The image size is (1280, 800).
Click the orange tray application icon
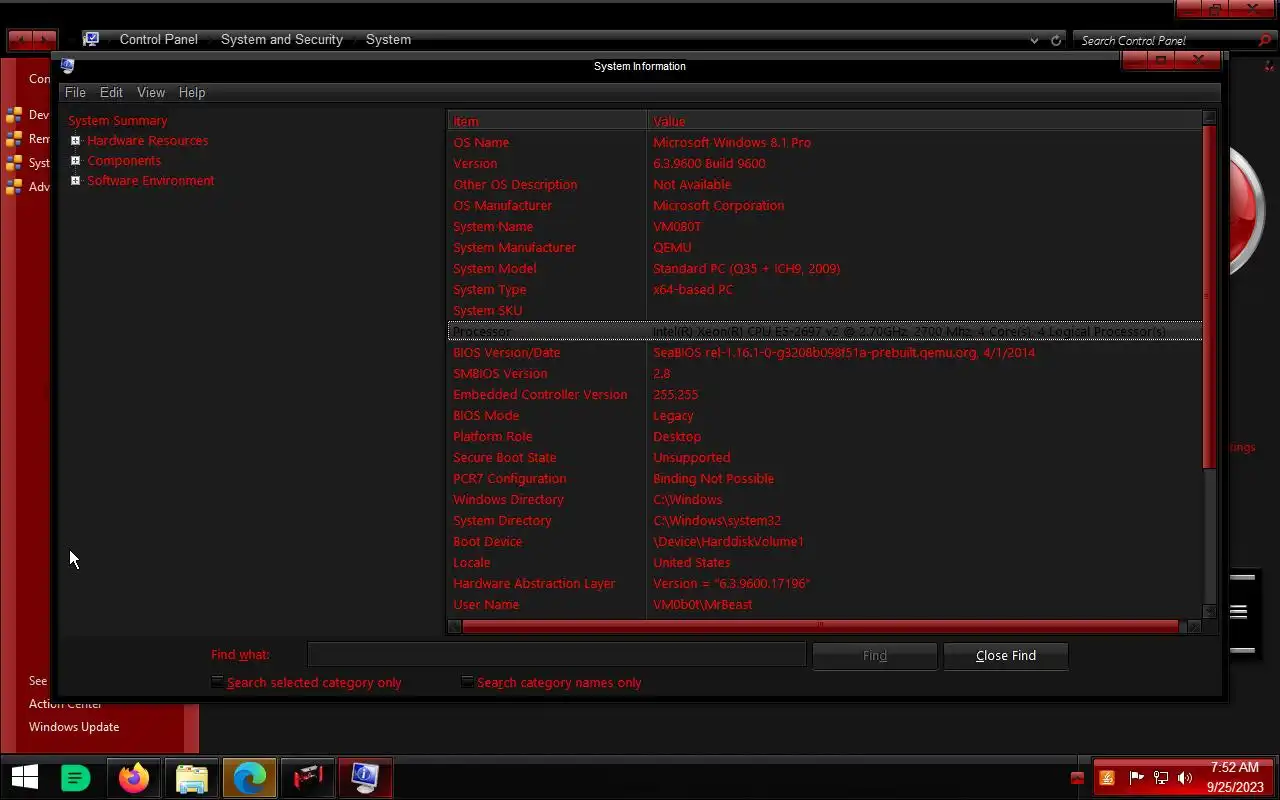(1107, 777)
